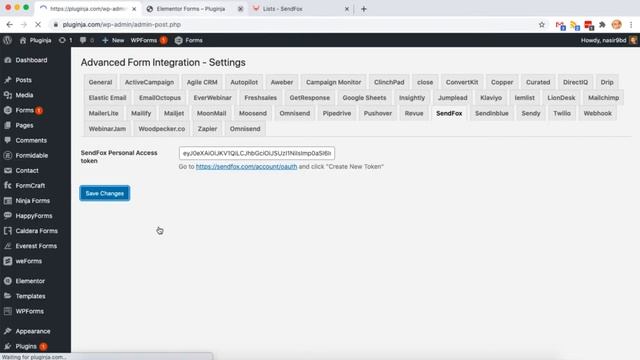This screenshot has width=640, height=360.
Task: Open the Aweber settings tab
Action: pos(282,82)
